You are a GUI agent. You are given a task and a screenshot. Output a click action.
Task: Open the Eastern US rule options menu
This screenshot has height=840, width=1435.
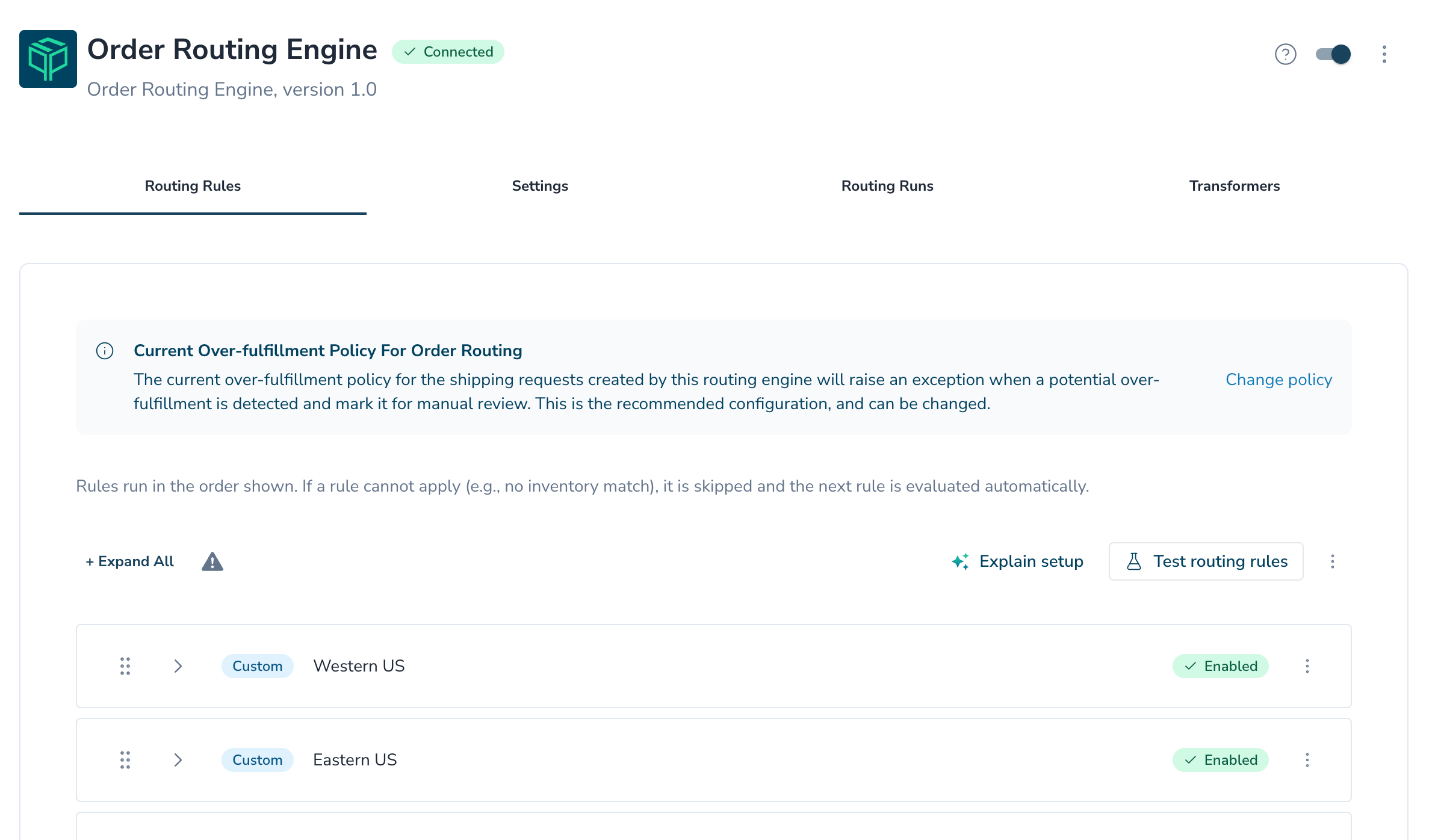(x=1307, y=760)
